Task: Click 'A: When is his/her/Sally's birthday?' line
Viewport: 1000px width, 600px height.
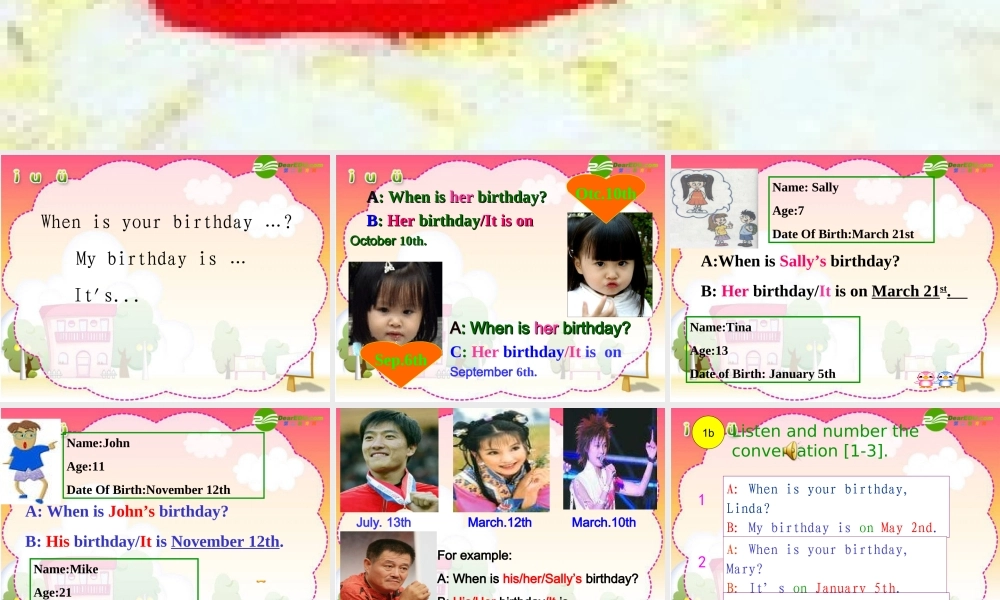Action: 538,579
